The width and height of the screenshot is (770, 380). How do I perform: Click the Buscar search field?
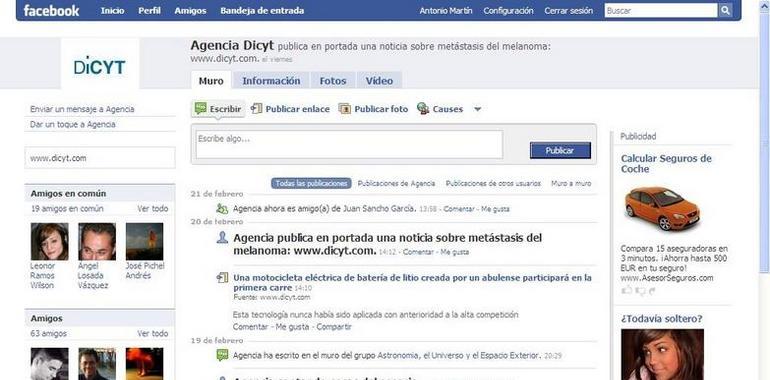click(x=661, y=10)
